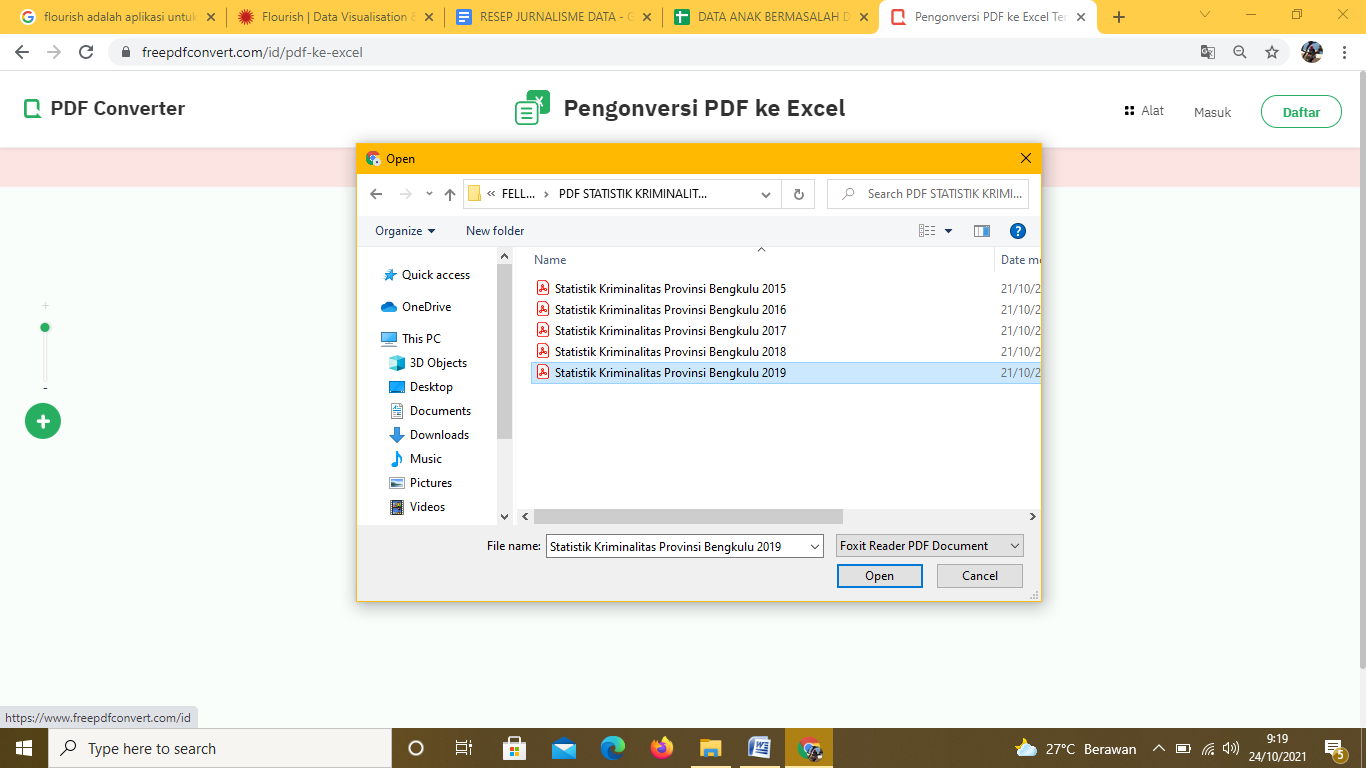Click the Open button

tap(879, 576)
